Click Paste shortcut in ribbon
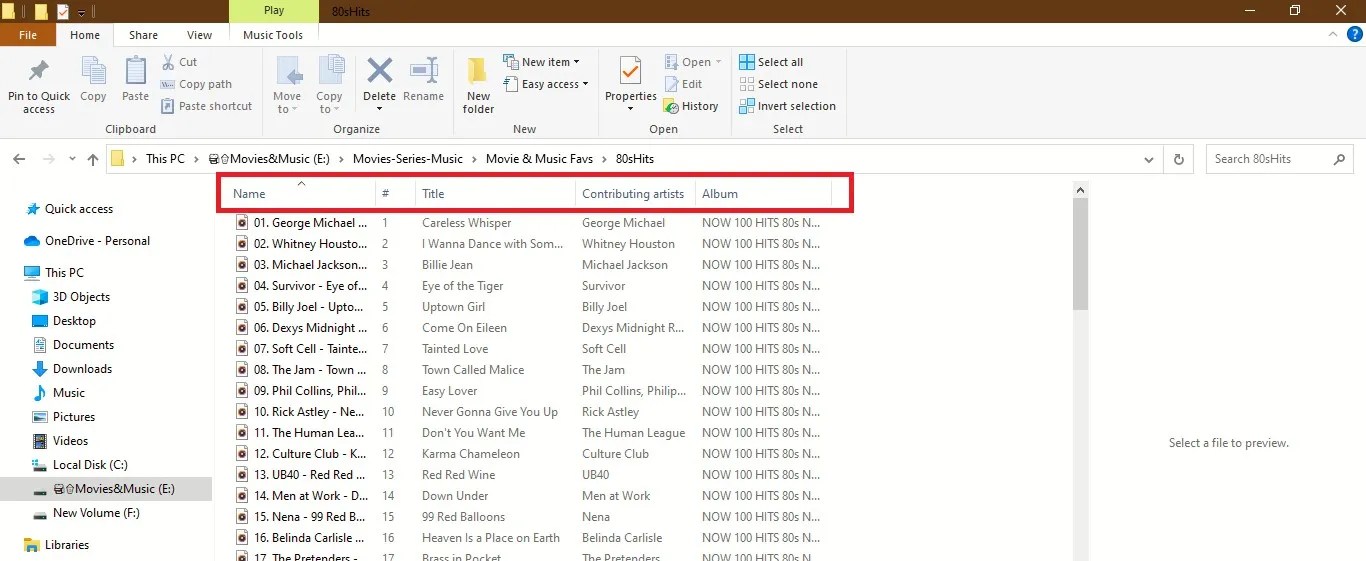 pos(206,106)
